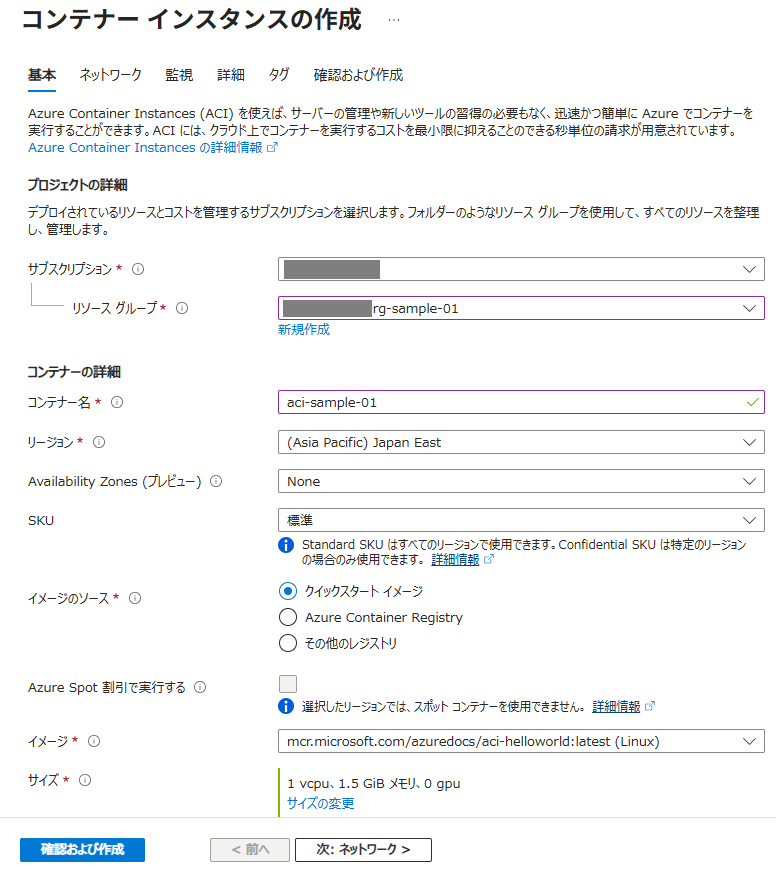The height and width of the screenshot is (870, 776).
Task: Switch to 確認および作成 tab
Action: click(358, 75)
